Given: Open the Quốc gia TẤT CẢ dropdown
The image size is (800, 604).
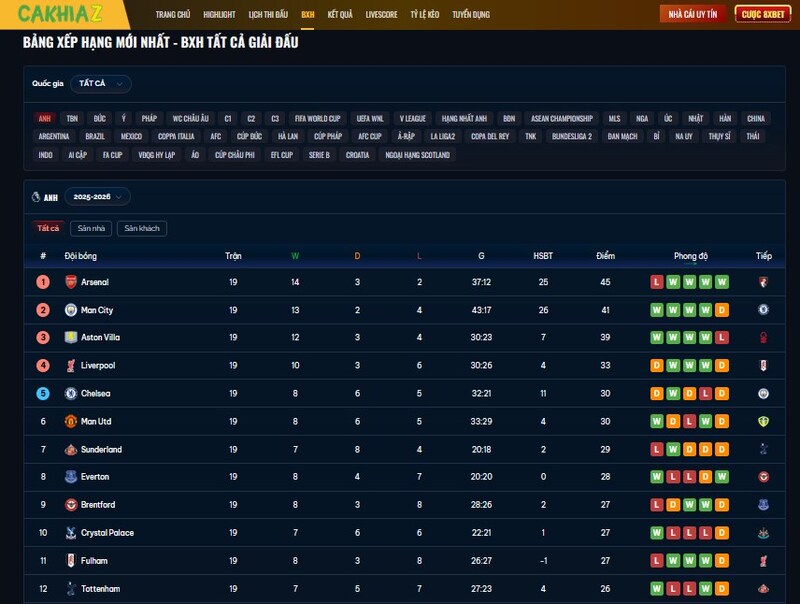Looking at the screenshot, I should pos(100,84).
